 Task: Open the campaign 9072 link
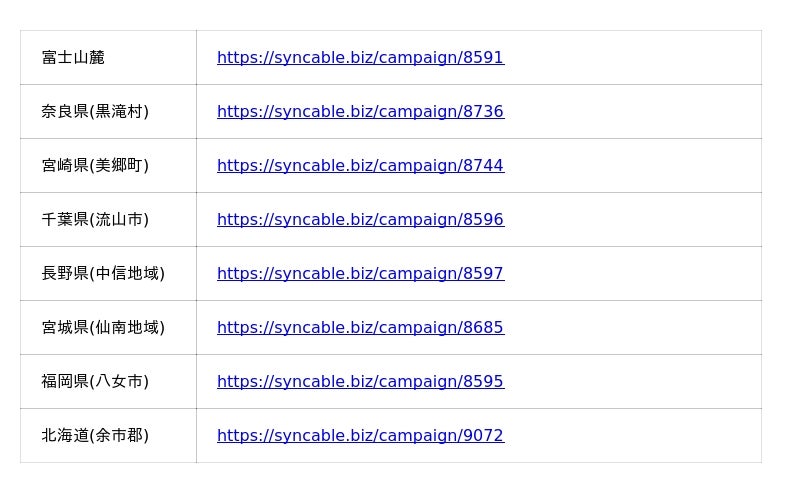pyautogui.click(x=360, y=436)
